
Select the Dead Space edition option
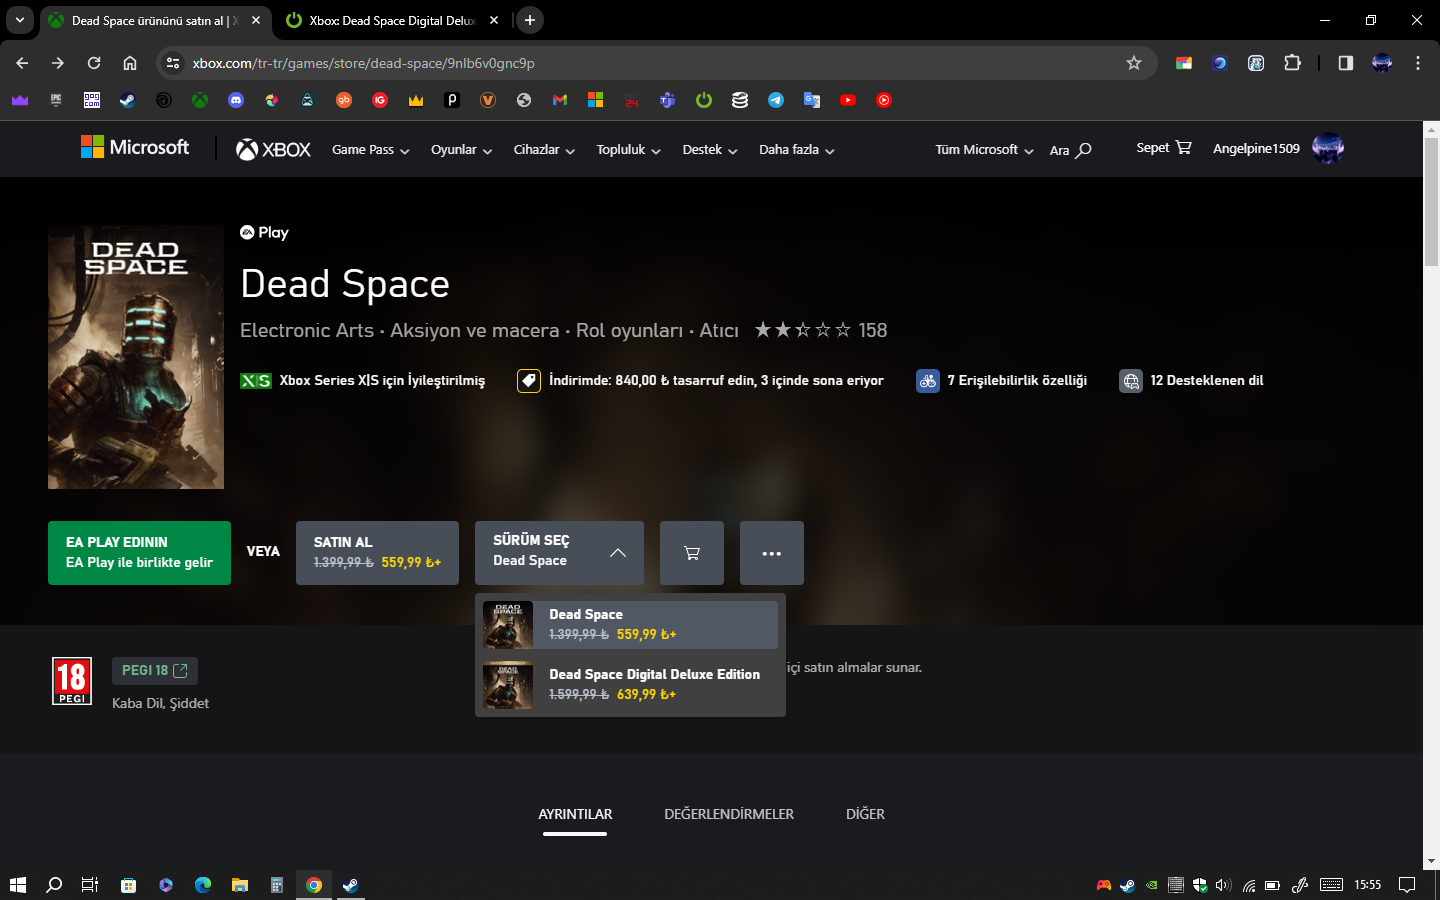point(630,625)
